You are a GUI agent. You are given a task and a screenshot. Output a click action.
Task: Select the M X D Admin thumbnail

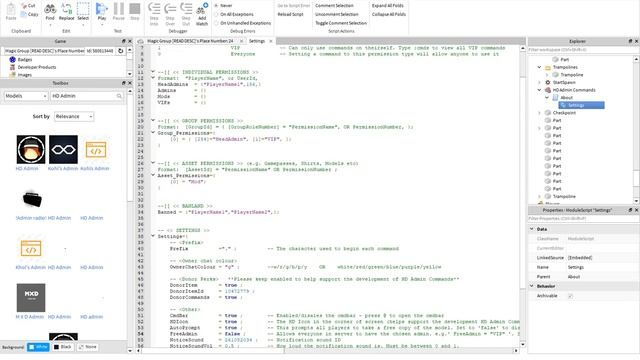(x=31, y=298)
